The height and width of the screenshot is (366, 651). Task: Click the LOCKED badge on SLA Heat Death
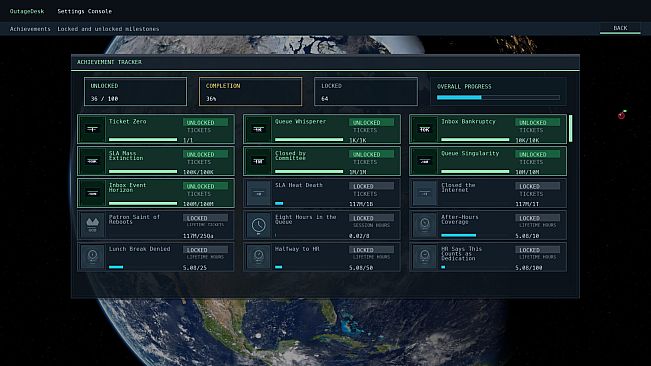point(371,186)
